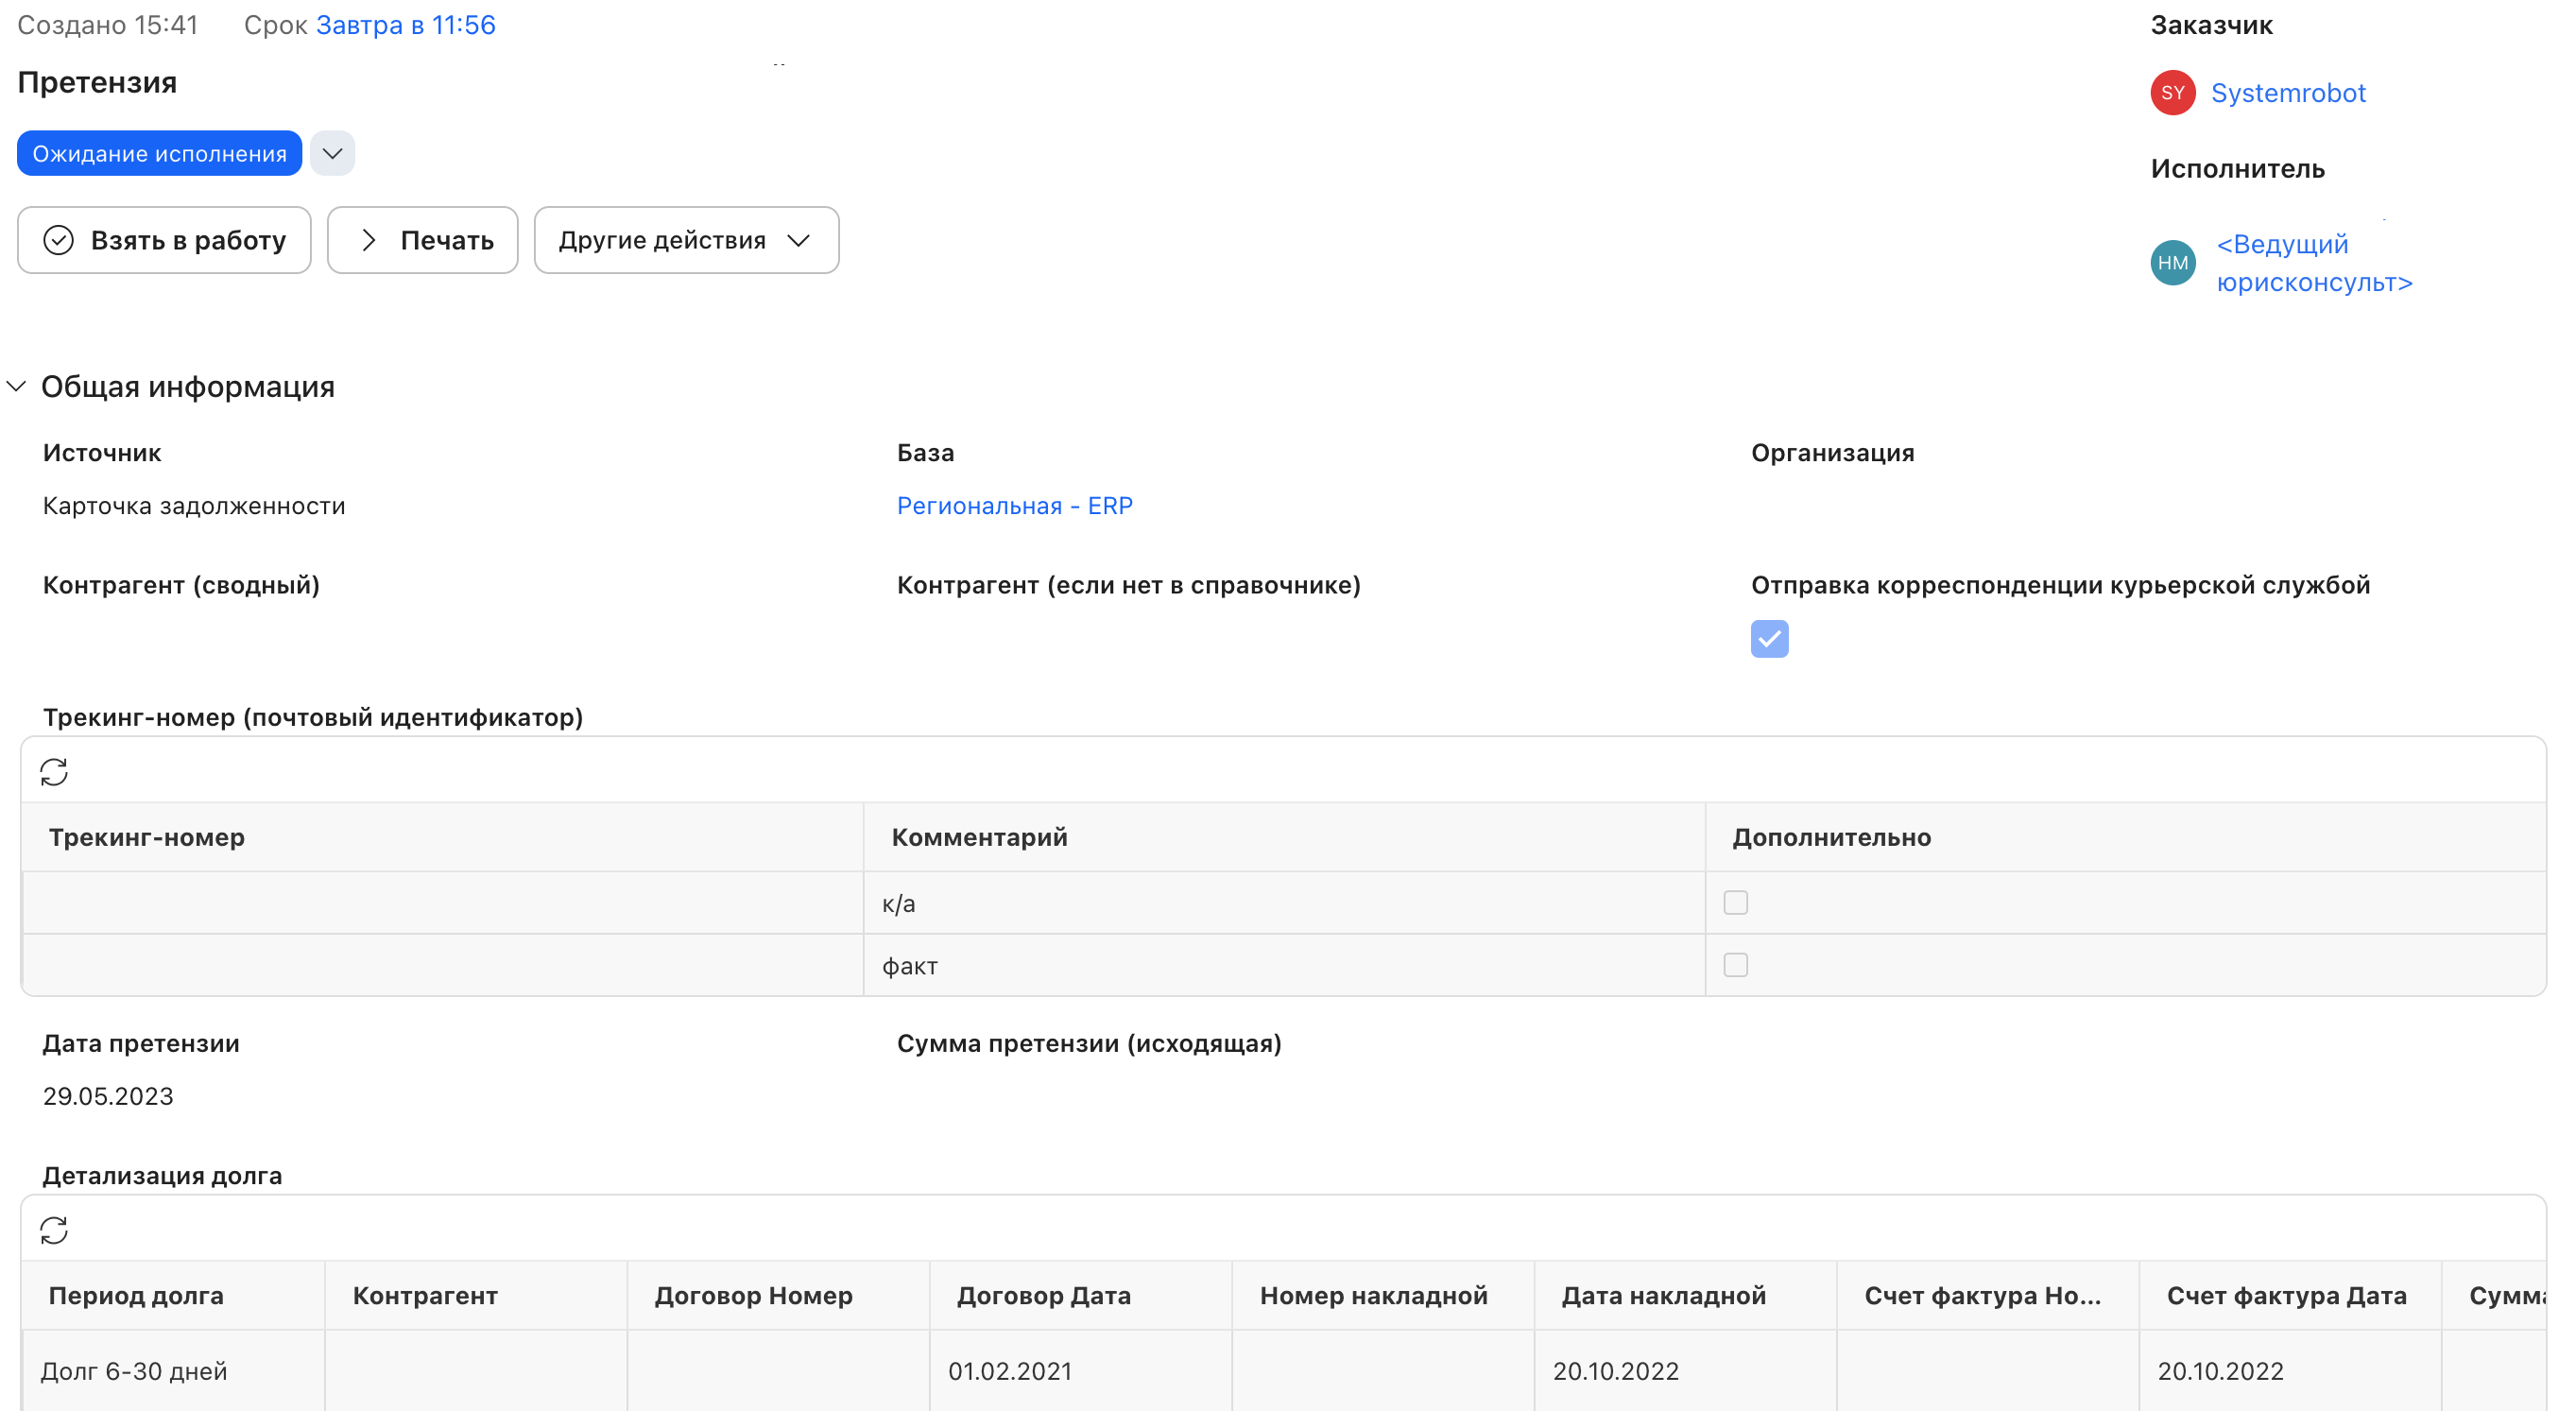Uncheck the courier correspondence checkbox

1769,639
